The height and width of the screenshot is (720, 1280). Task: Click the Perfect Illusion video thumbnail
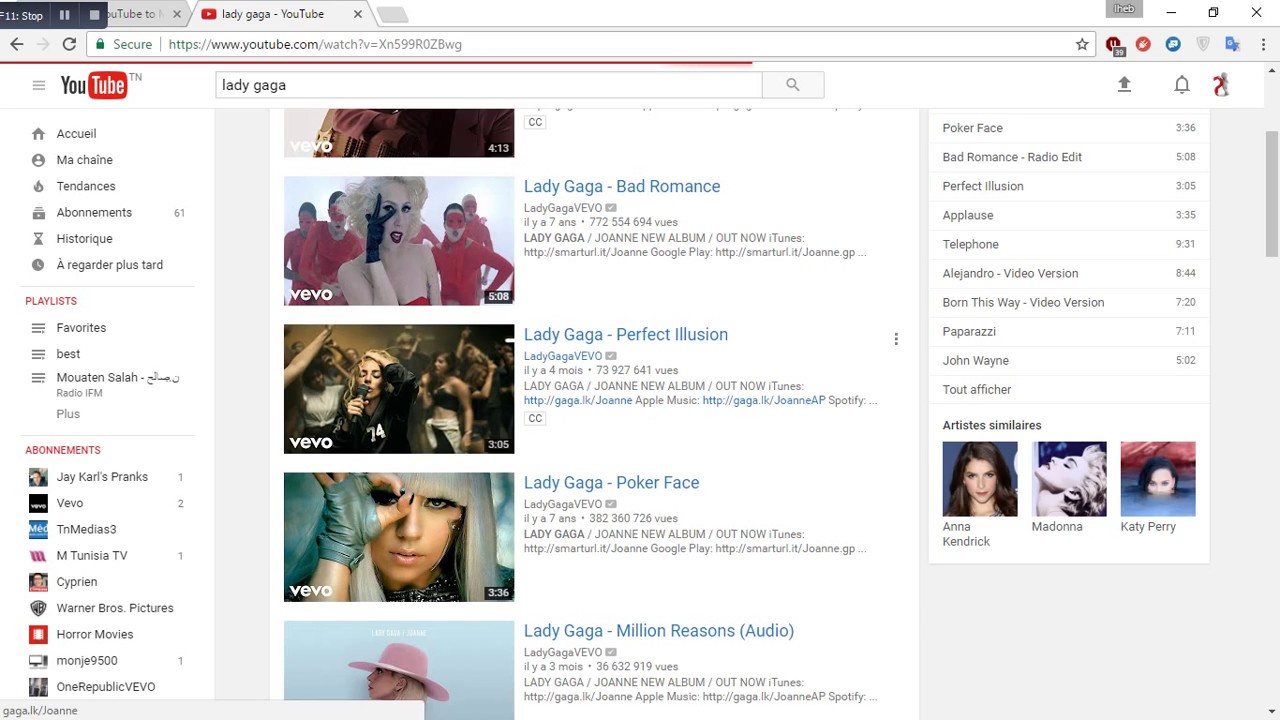tap(399, 389)
